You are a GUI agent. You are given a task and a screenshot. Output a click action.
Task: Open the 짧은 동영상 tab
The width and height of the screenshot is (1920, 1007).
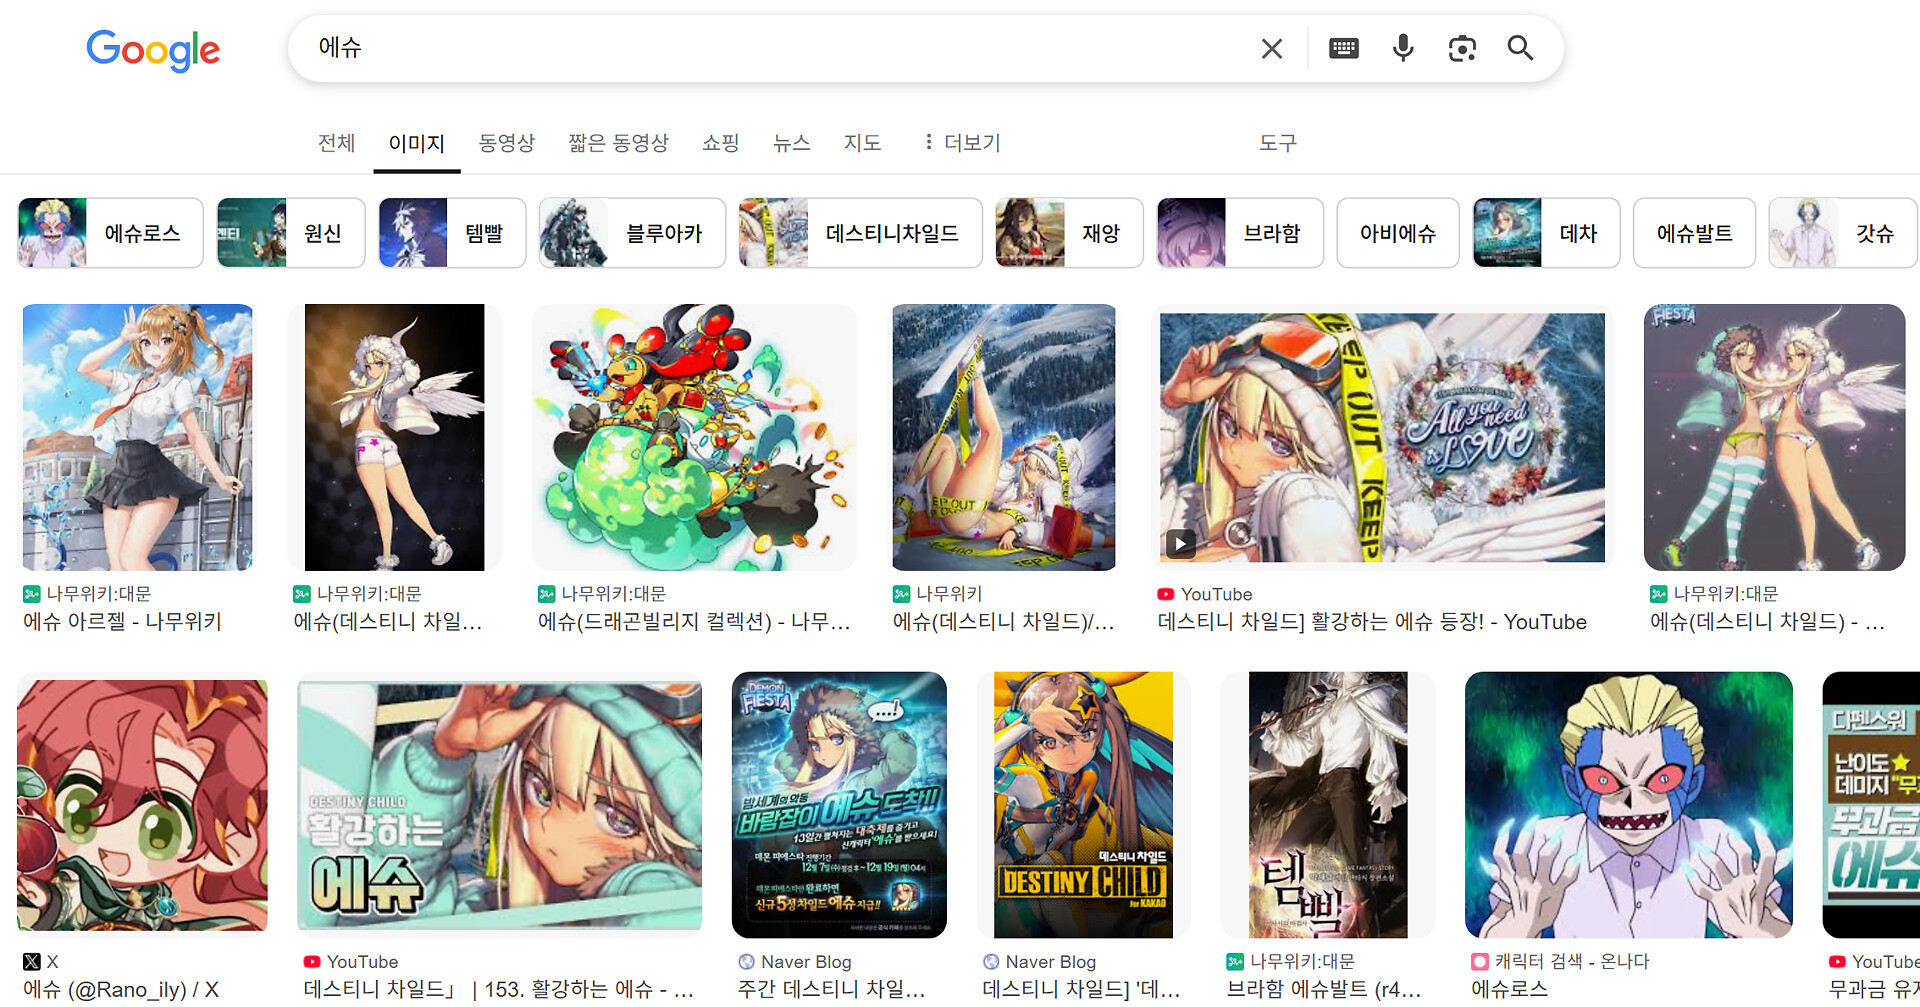(x=618, y=143)
